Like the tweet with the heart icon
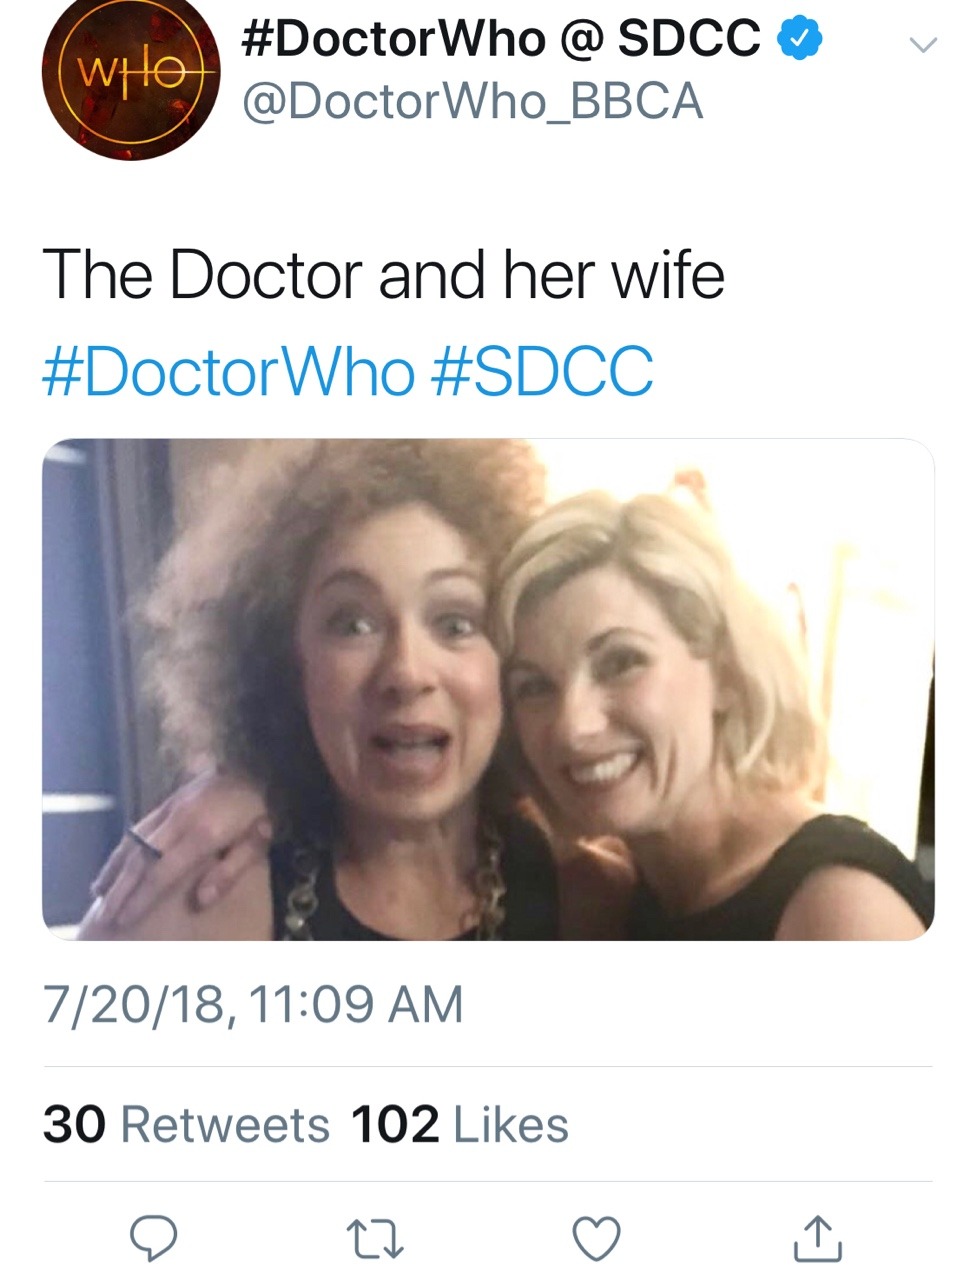 (x=596, y=1238)
